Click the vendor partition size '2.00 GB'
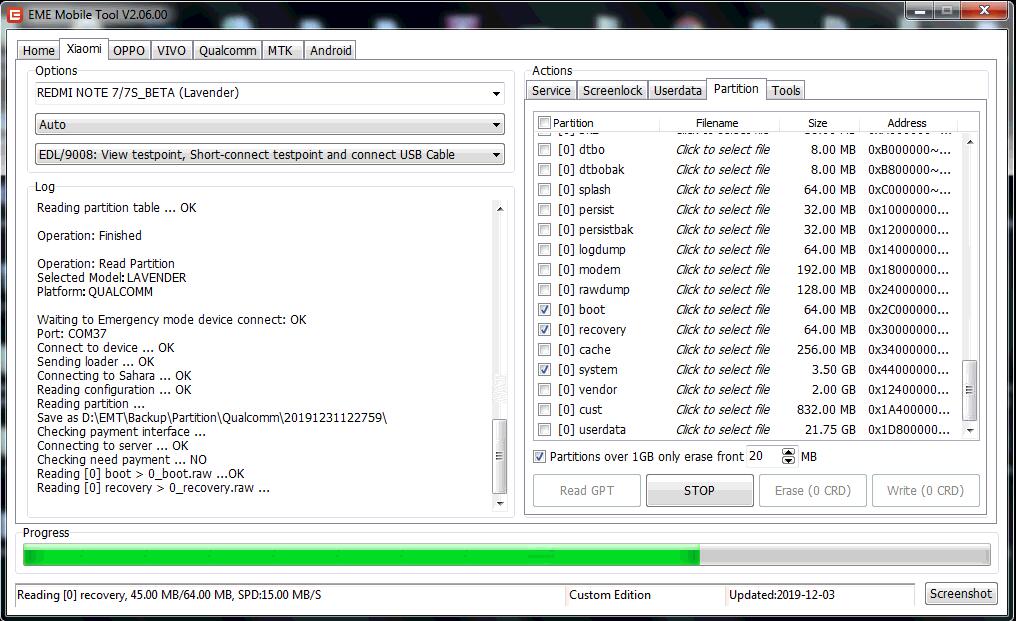 click(x=834, y=390)
